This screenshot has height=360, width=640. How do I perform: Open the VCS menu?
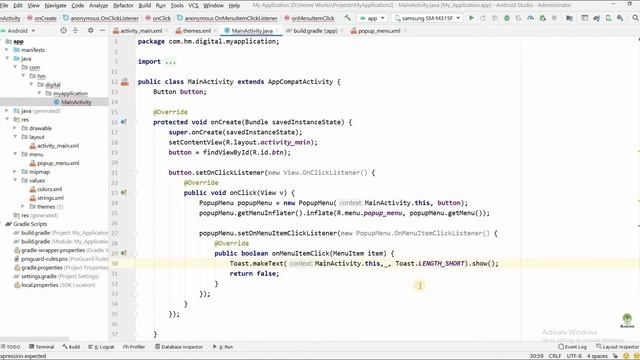pyautogui.click(x=193, y=5)
